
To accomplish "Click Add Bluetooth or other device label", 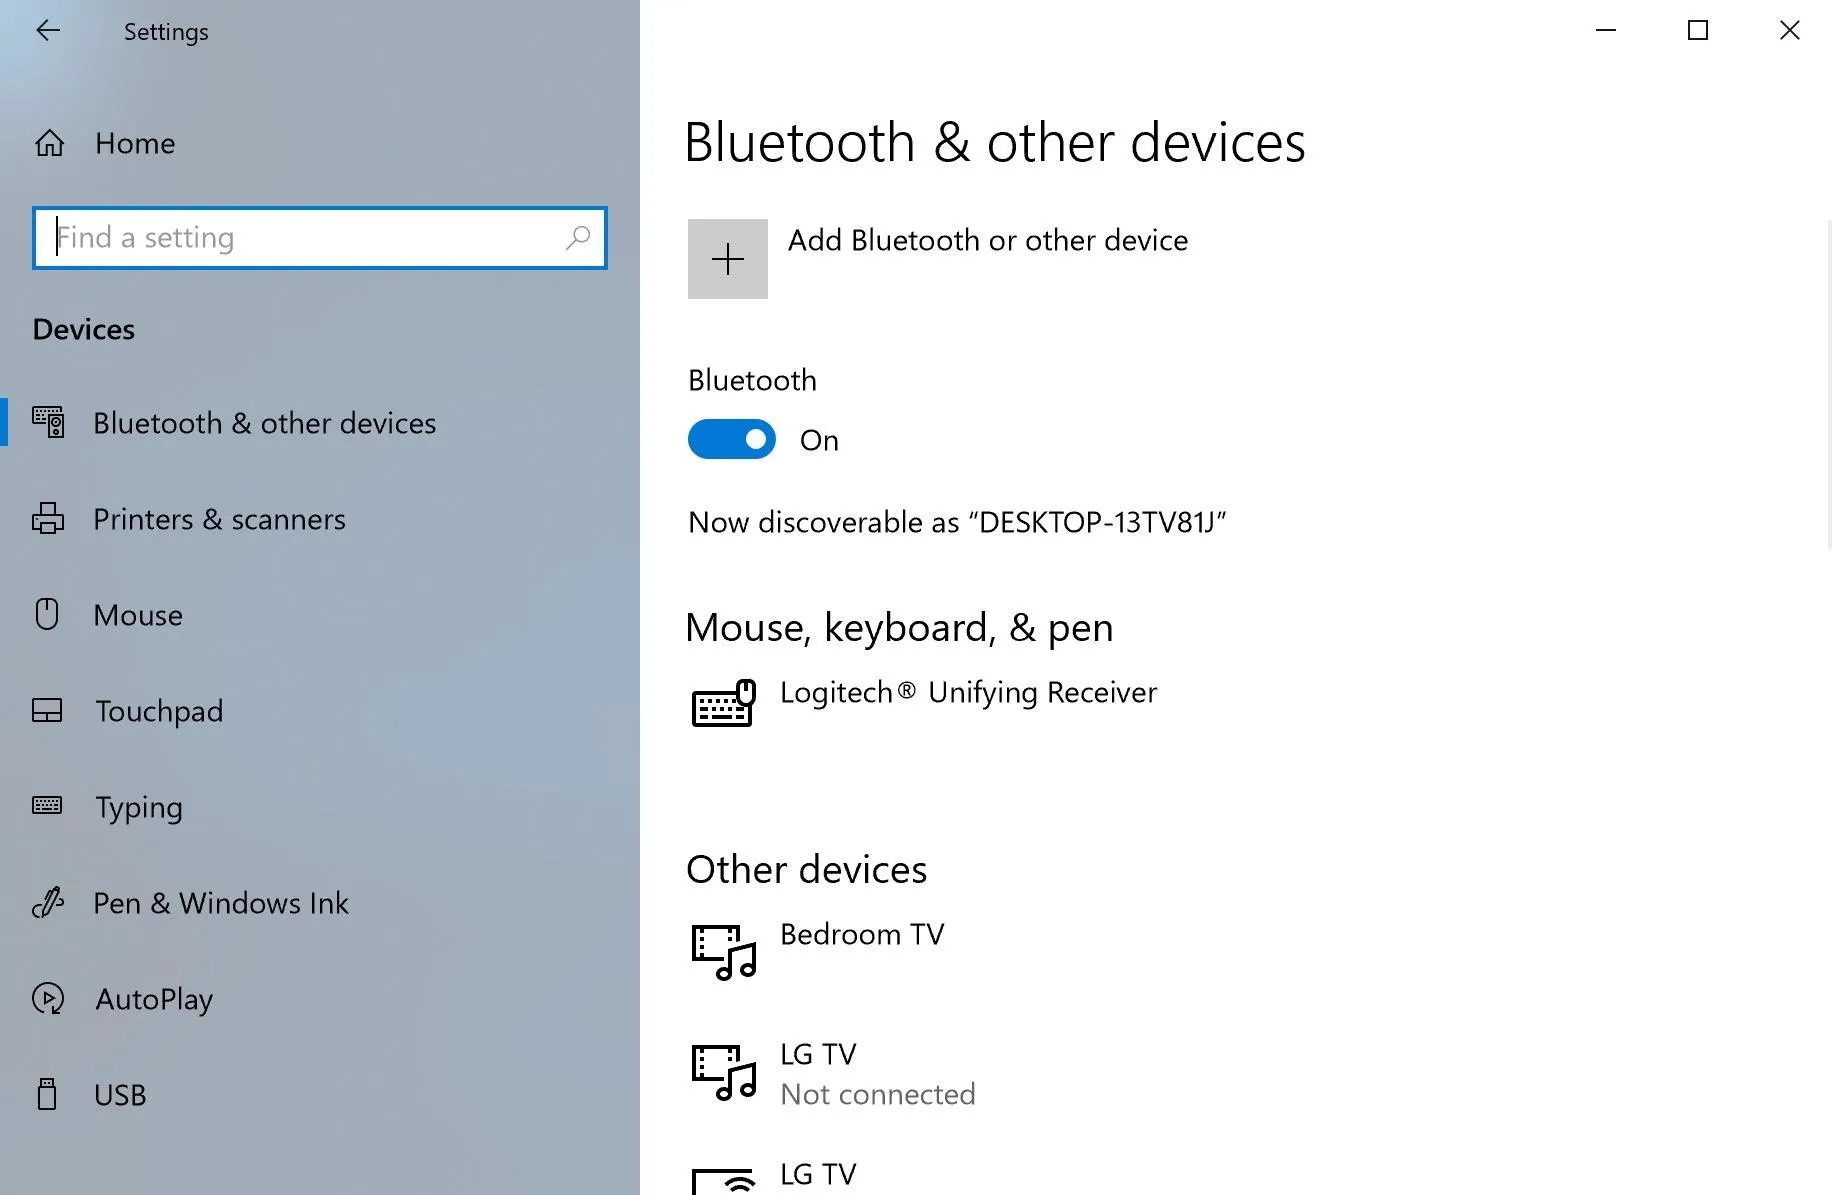I will coord(988,240).
